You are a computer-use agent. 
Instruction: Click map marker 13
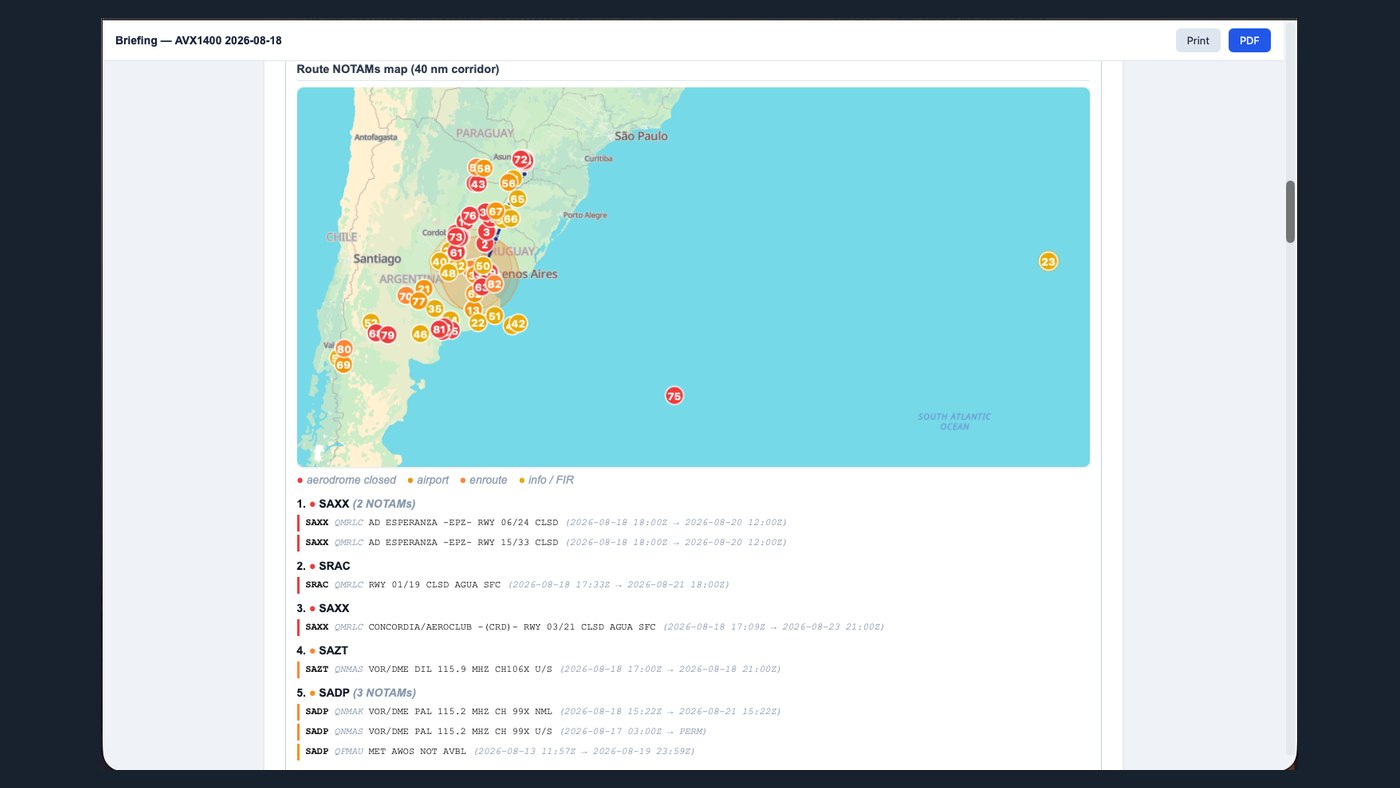coord(473,311)
